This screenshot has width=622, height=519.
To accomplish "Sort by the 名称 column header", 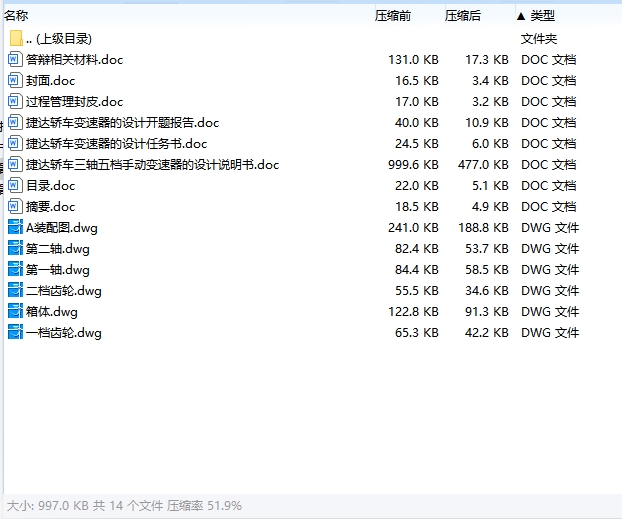I will tap(16, 16).
